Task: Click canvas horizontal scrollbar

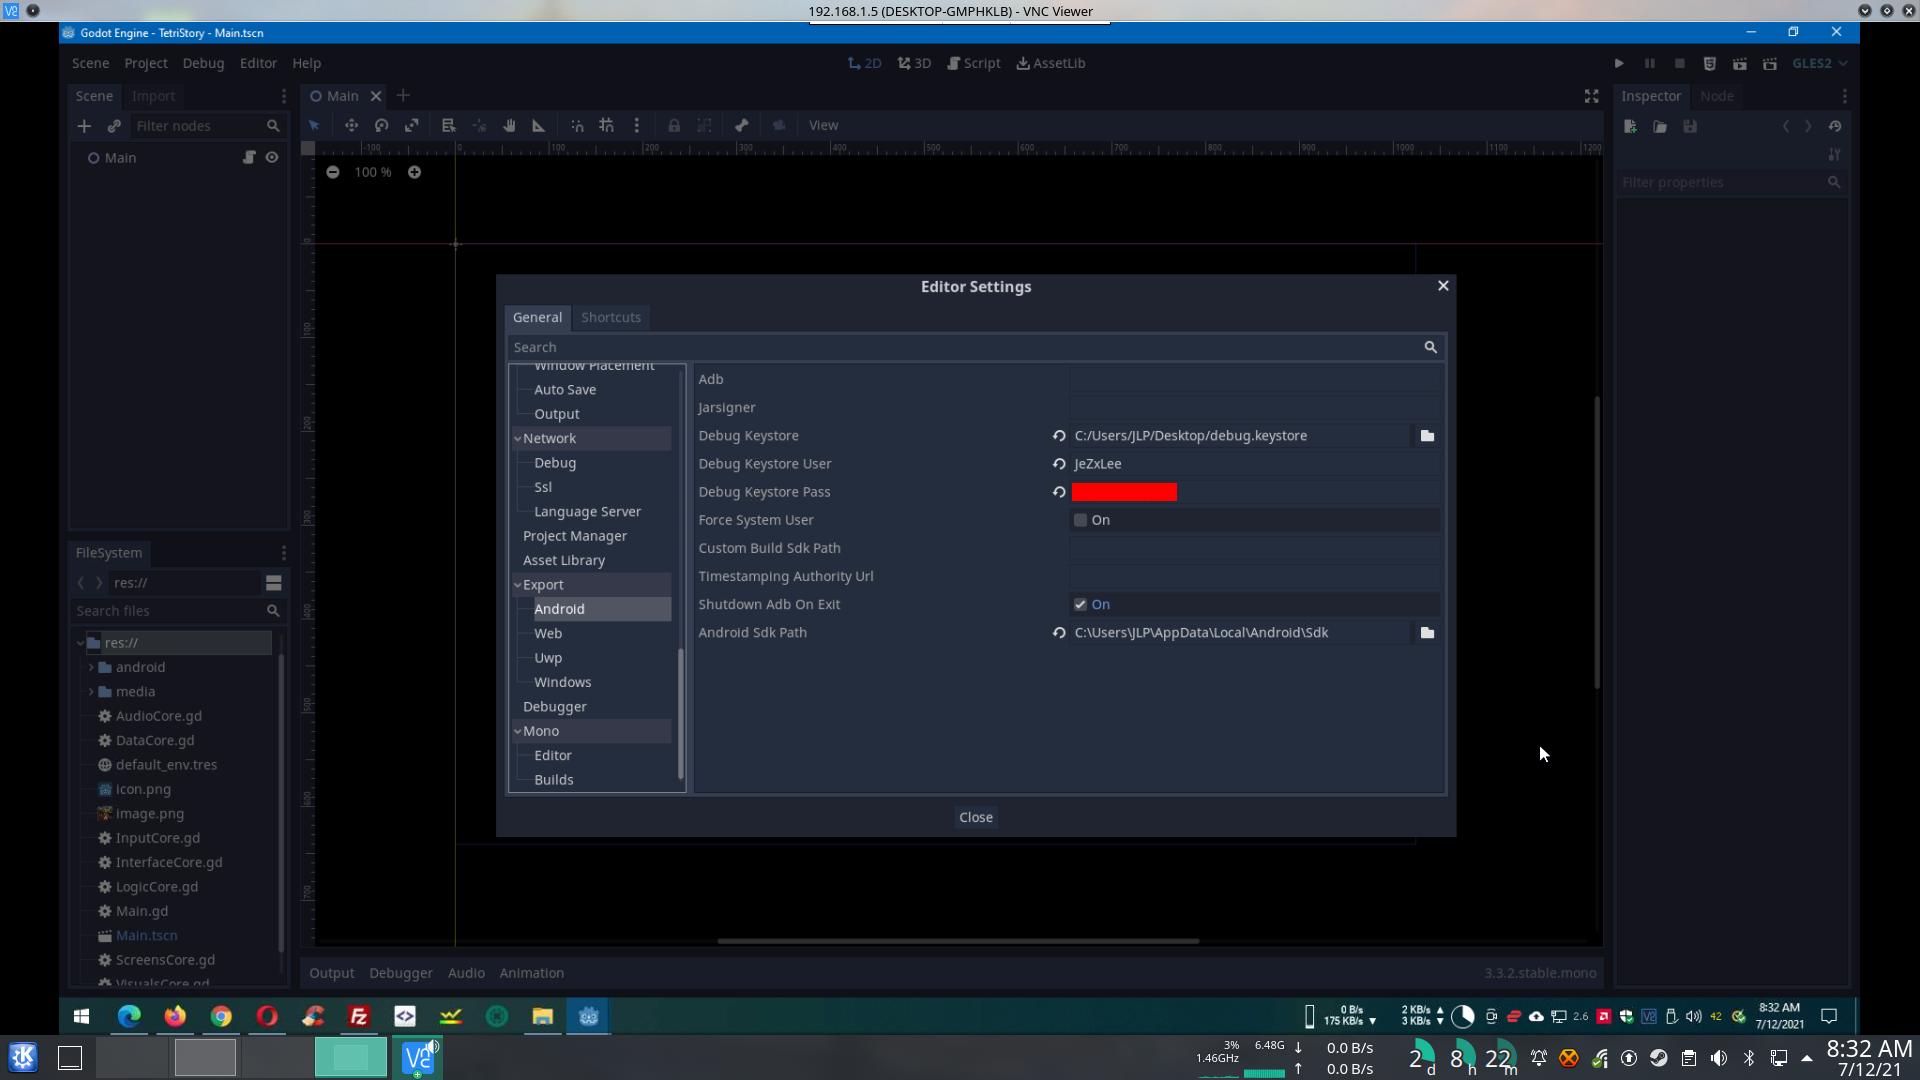Action: coord(958,941)
